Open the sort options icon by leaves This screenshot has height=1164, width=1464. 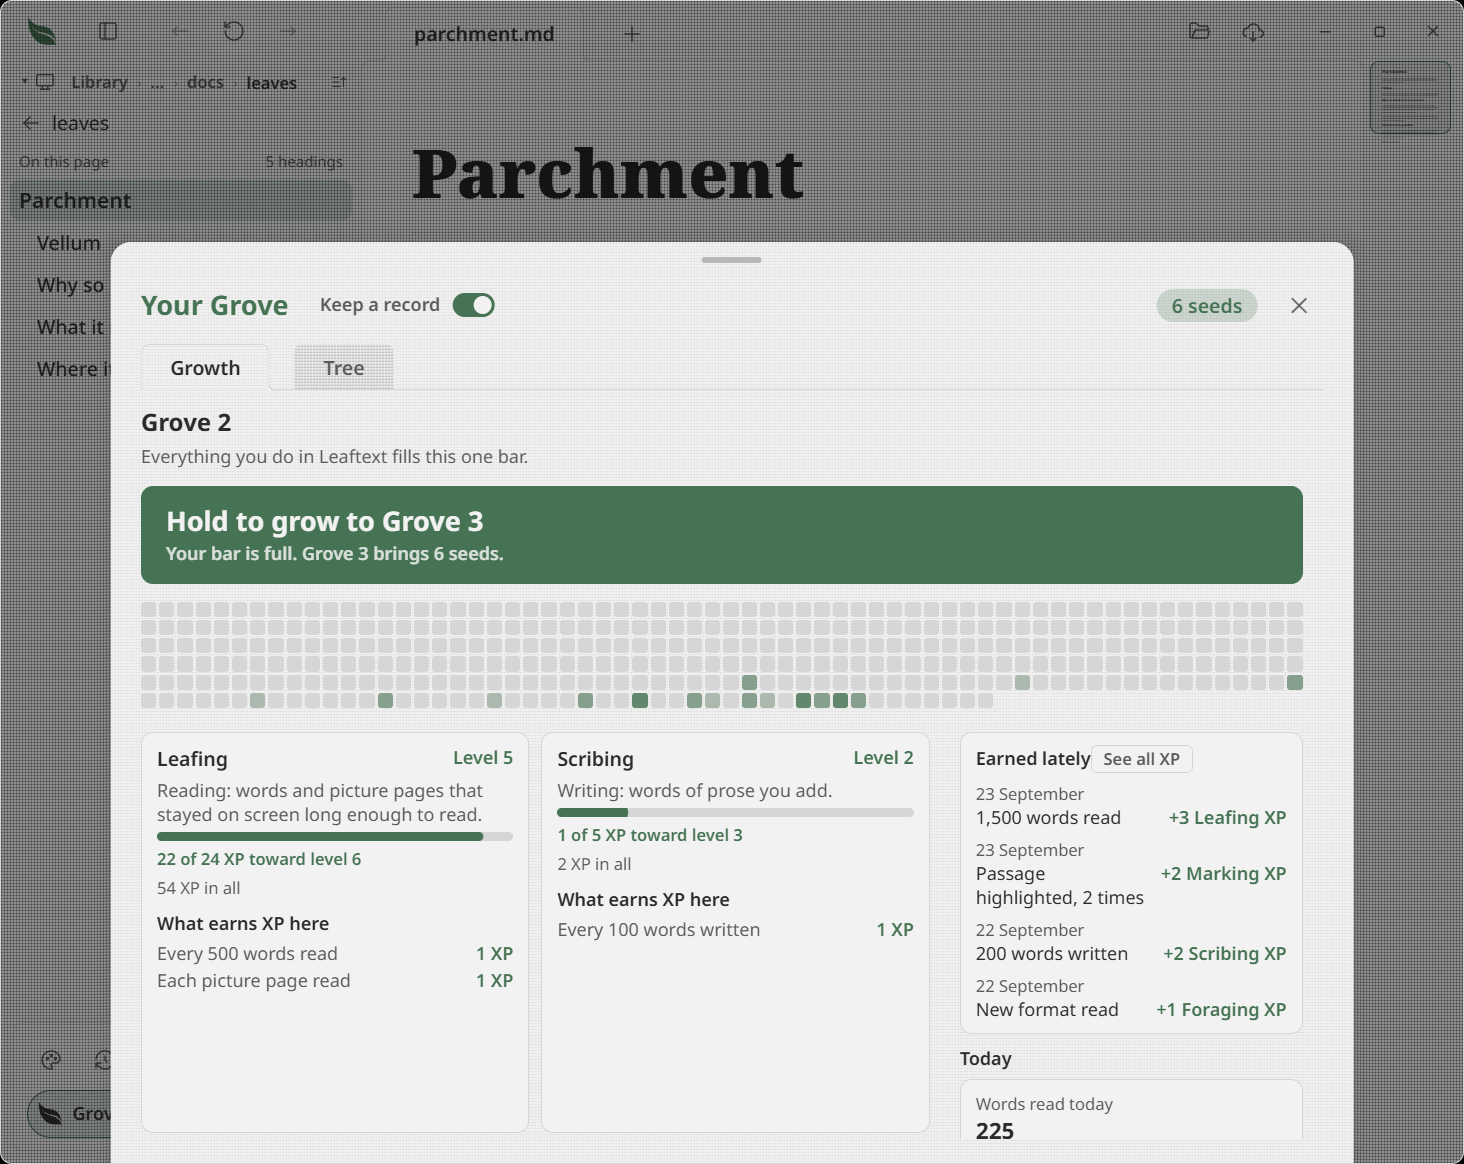339,82
